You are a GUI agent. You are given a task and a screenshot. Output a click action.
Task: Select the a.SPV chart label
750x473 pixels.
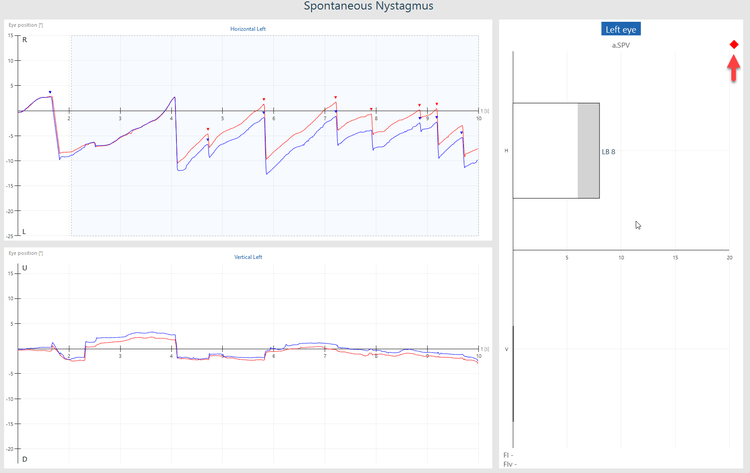(620, 45)
